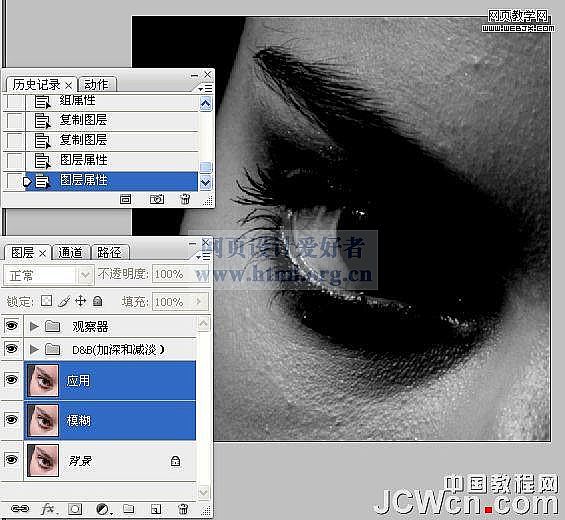
Task: Expand the D&B(加深和减淡) group triangle
Action: click(x=34, y=349)
